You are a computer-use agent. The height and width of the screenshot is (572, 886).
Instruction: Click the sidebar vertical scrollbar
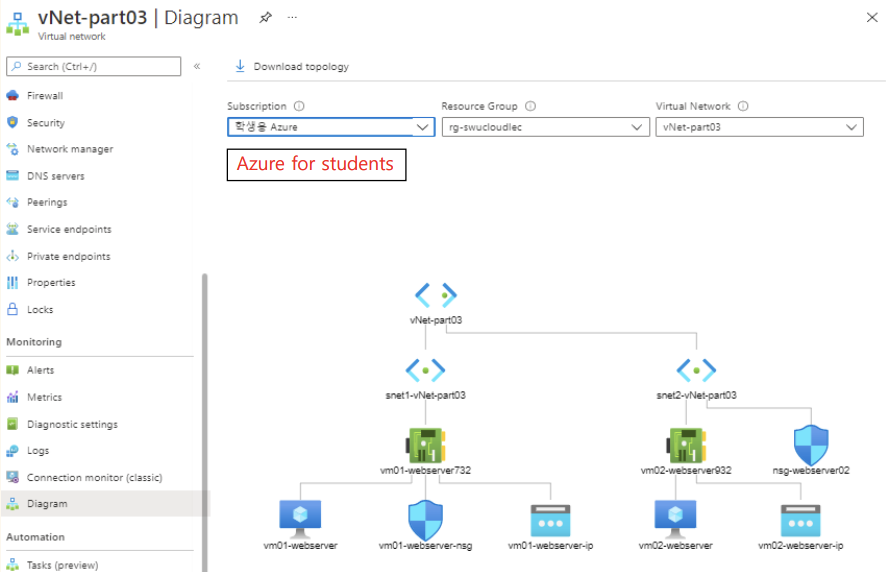[x=205, y=423]
